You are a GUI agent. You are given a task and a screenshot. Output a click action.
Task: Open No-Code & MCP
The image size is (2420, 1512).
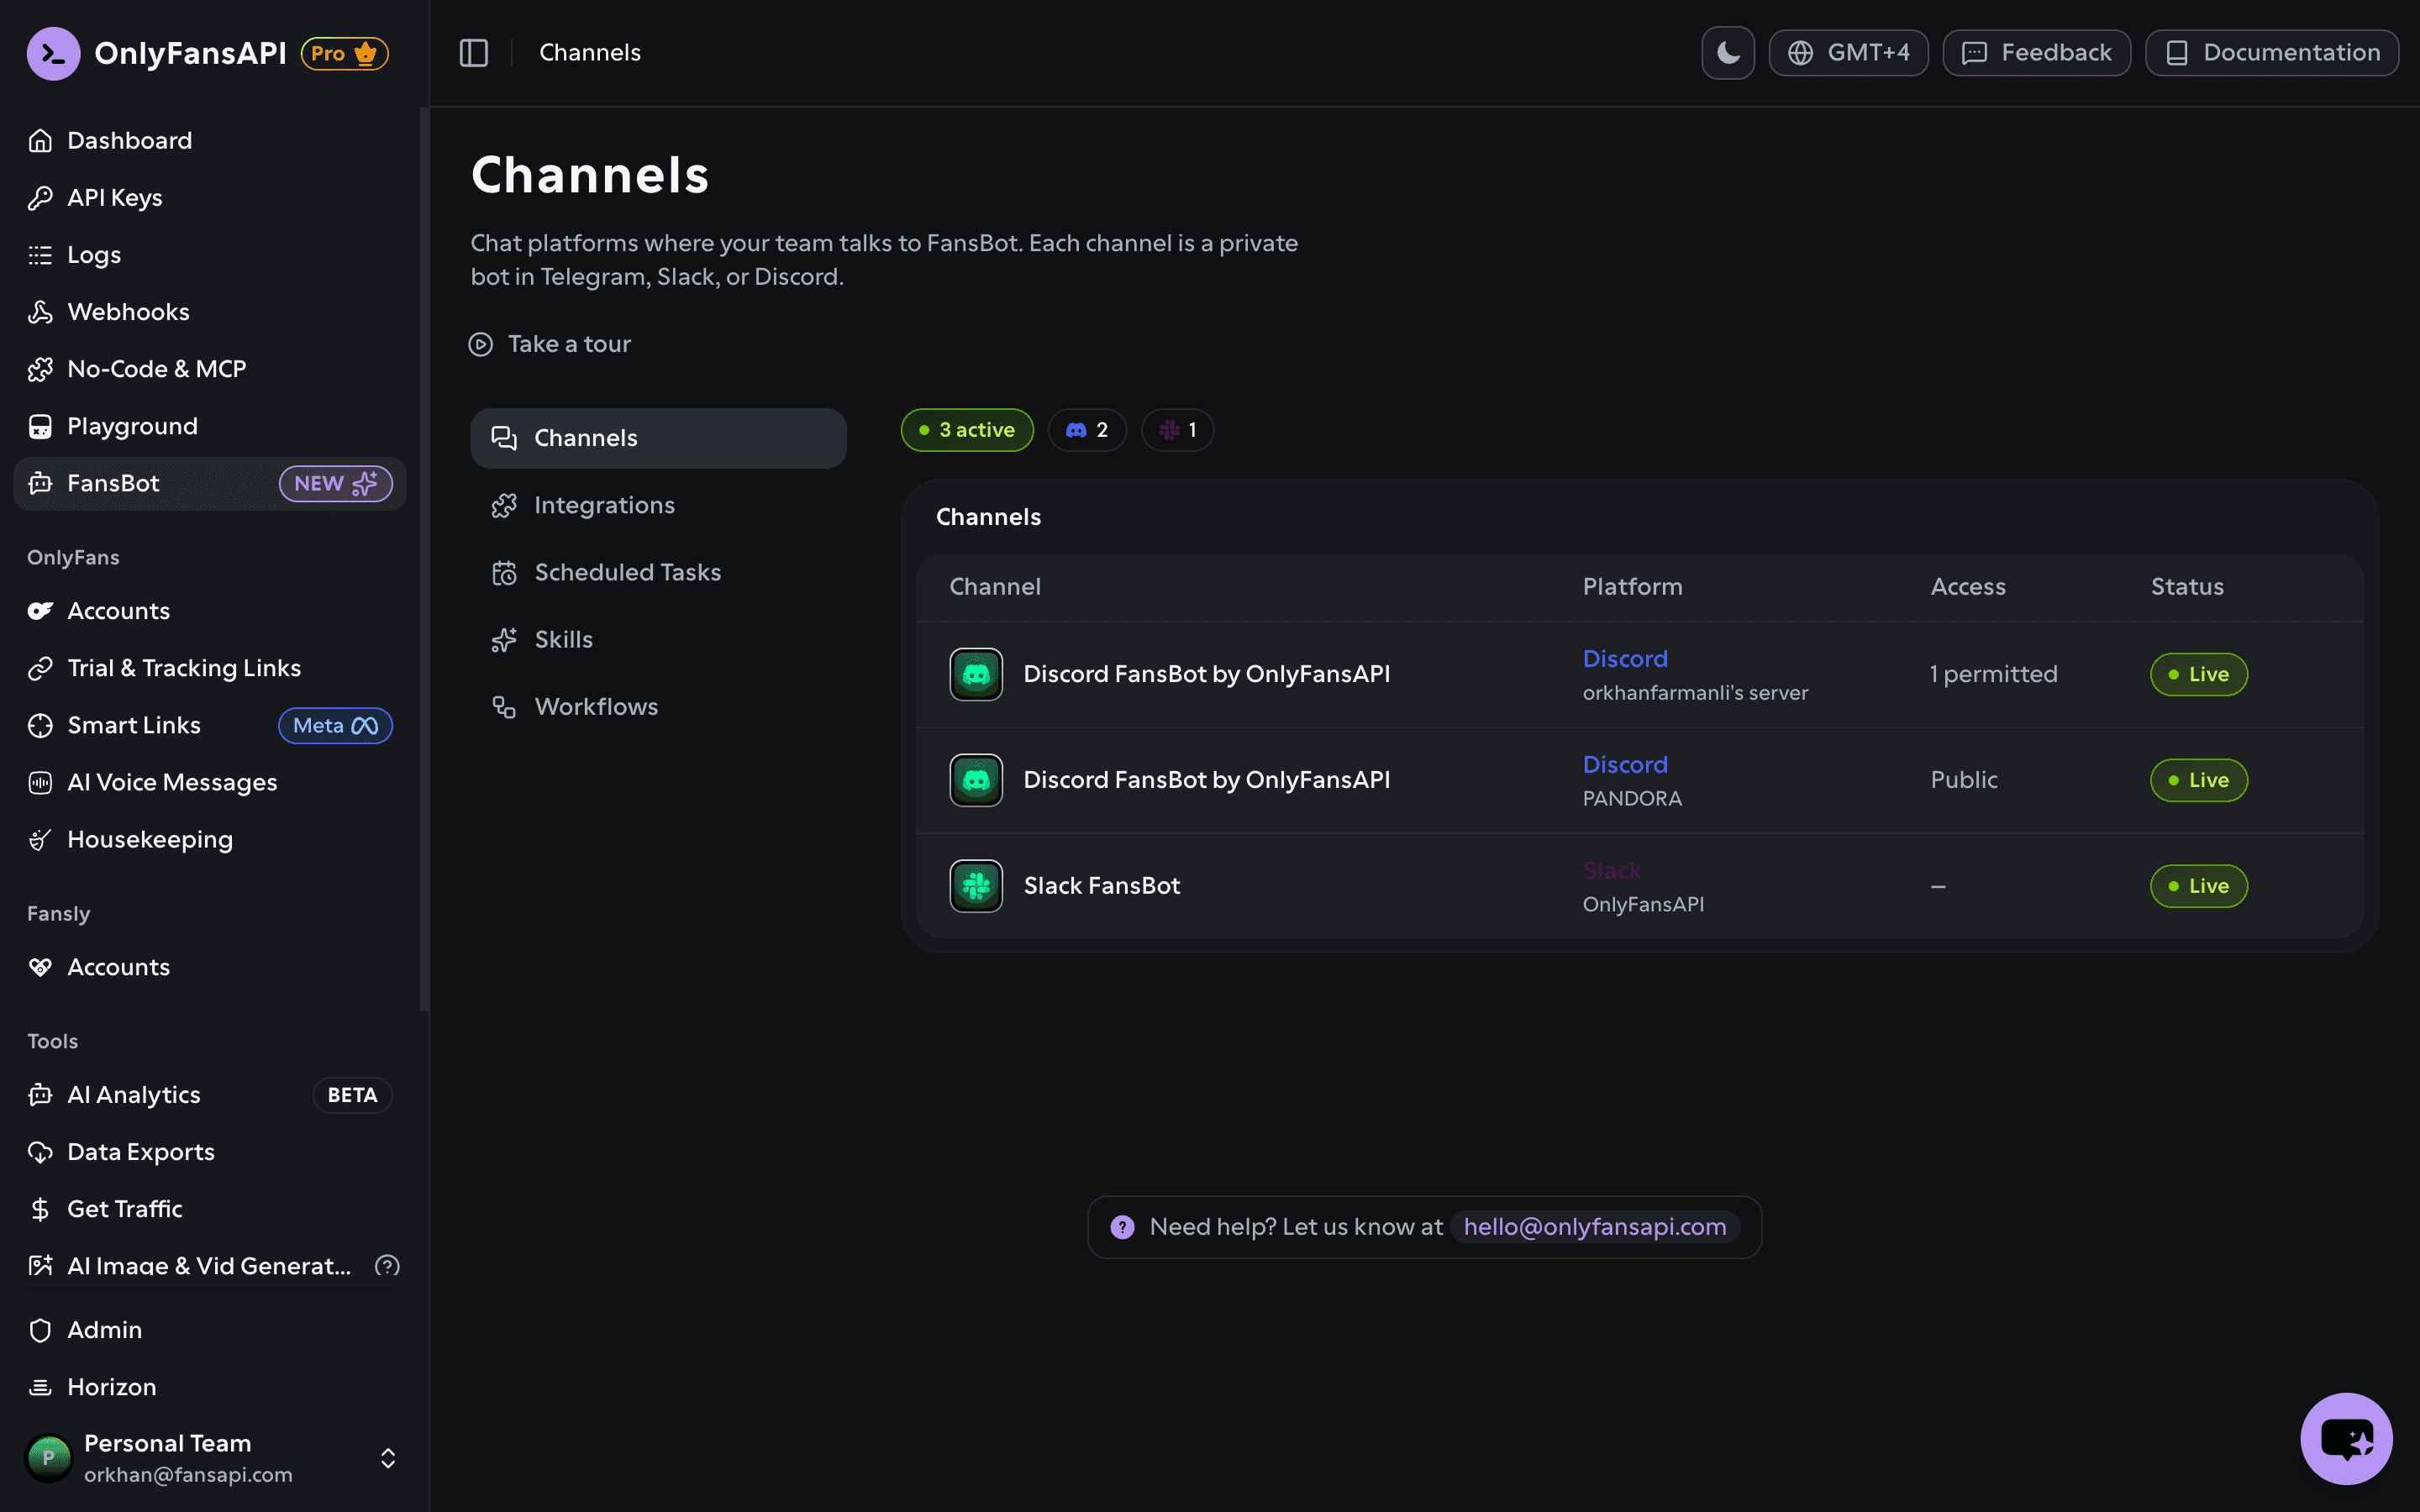(x=210, y=369)
